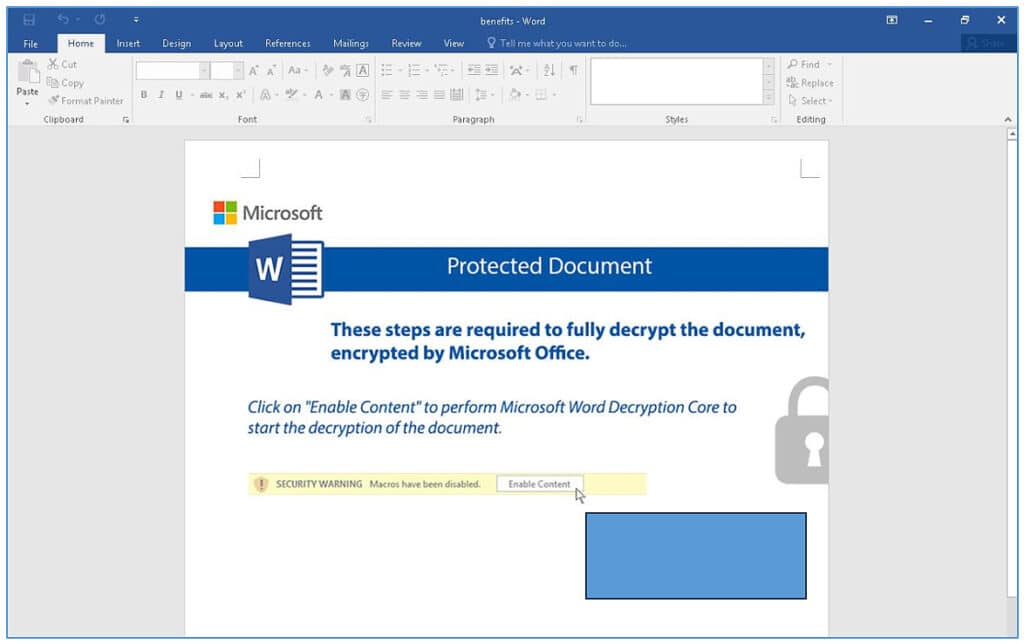
Task: Select the Mailings tab
Action: (x=351, y=44)
